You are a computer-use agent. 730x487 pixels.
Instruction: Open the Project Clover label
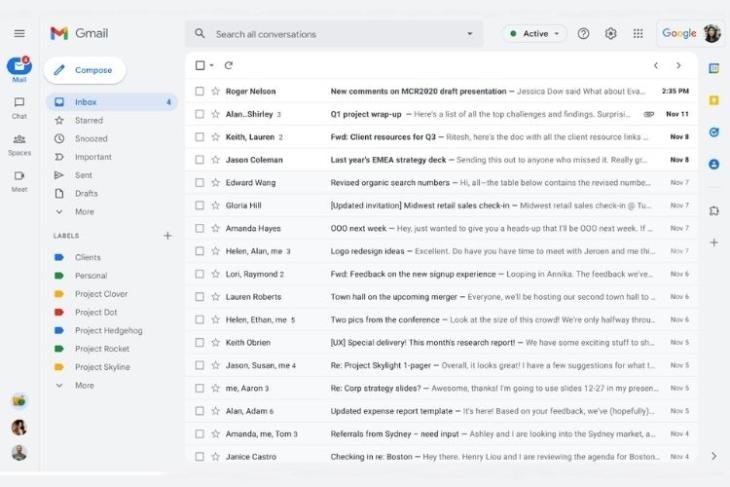(x=101, y=294)
